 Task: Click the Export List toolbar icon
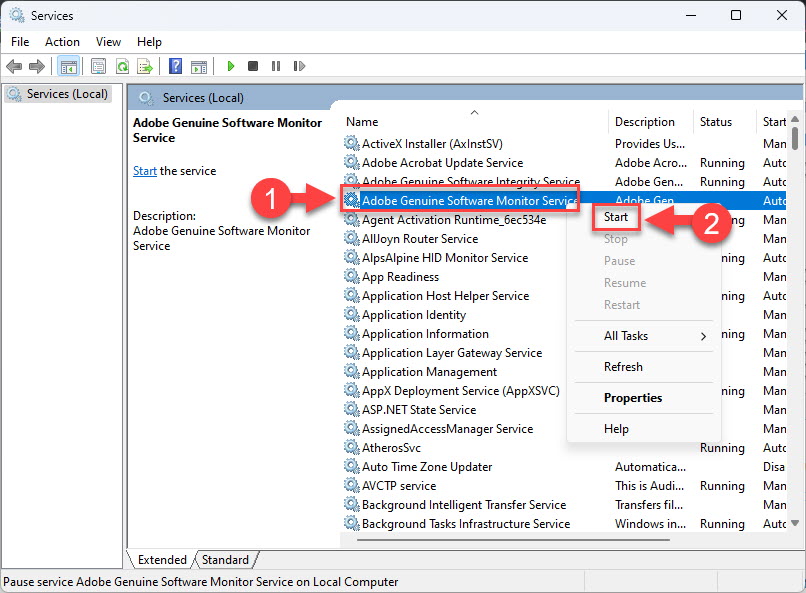click(145, 66)
